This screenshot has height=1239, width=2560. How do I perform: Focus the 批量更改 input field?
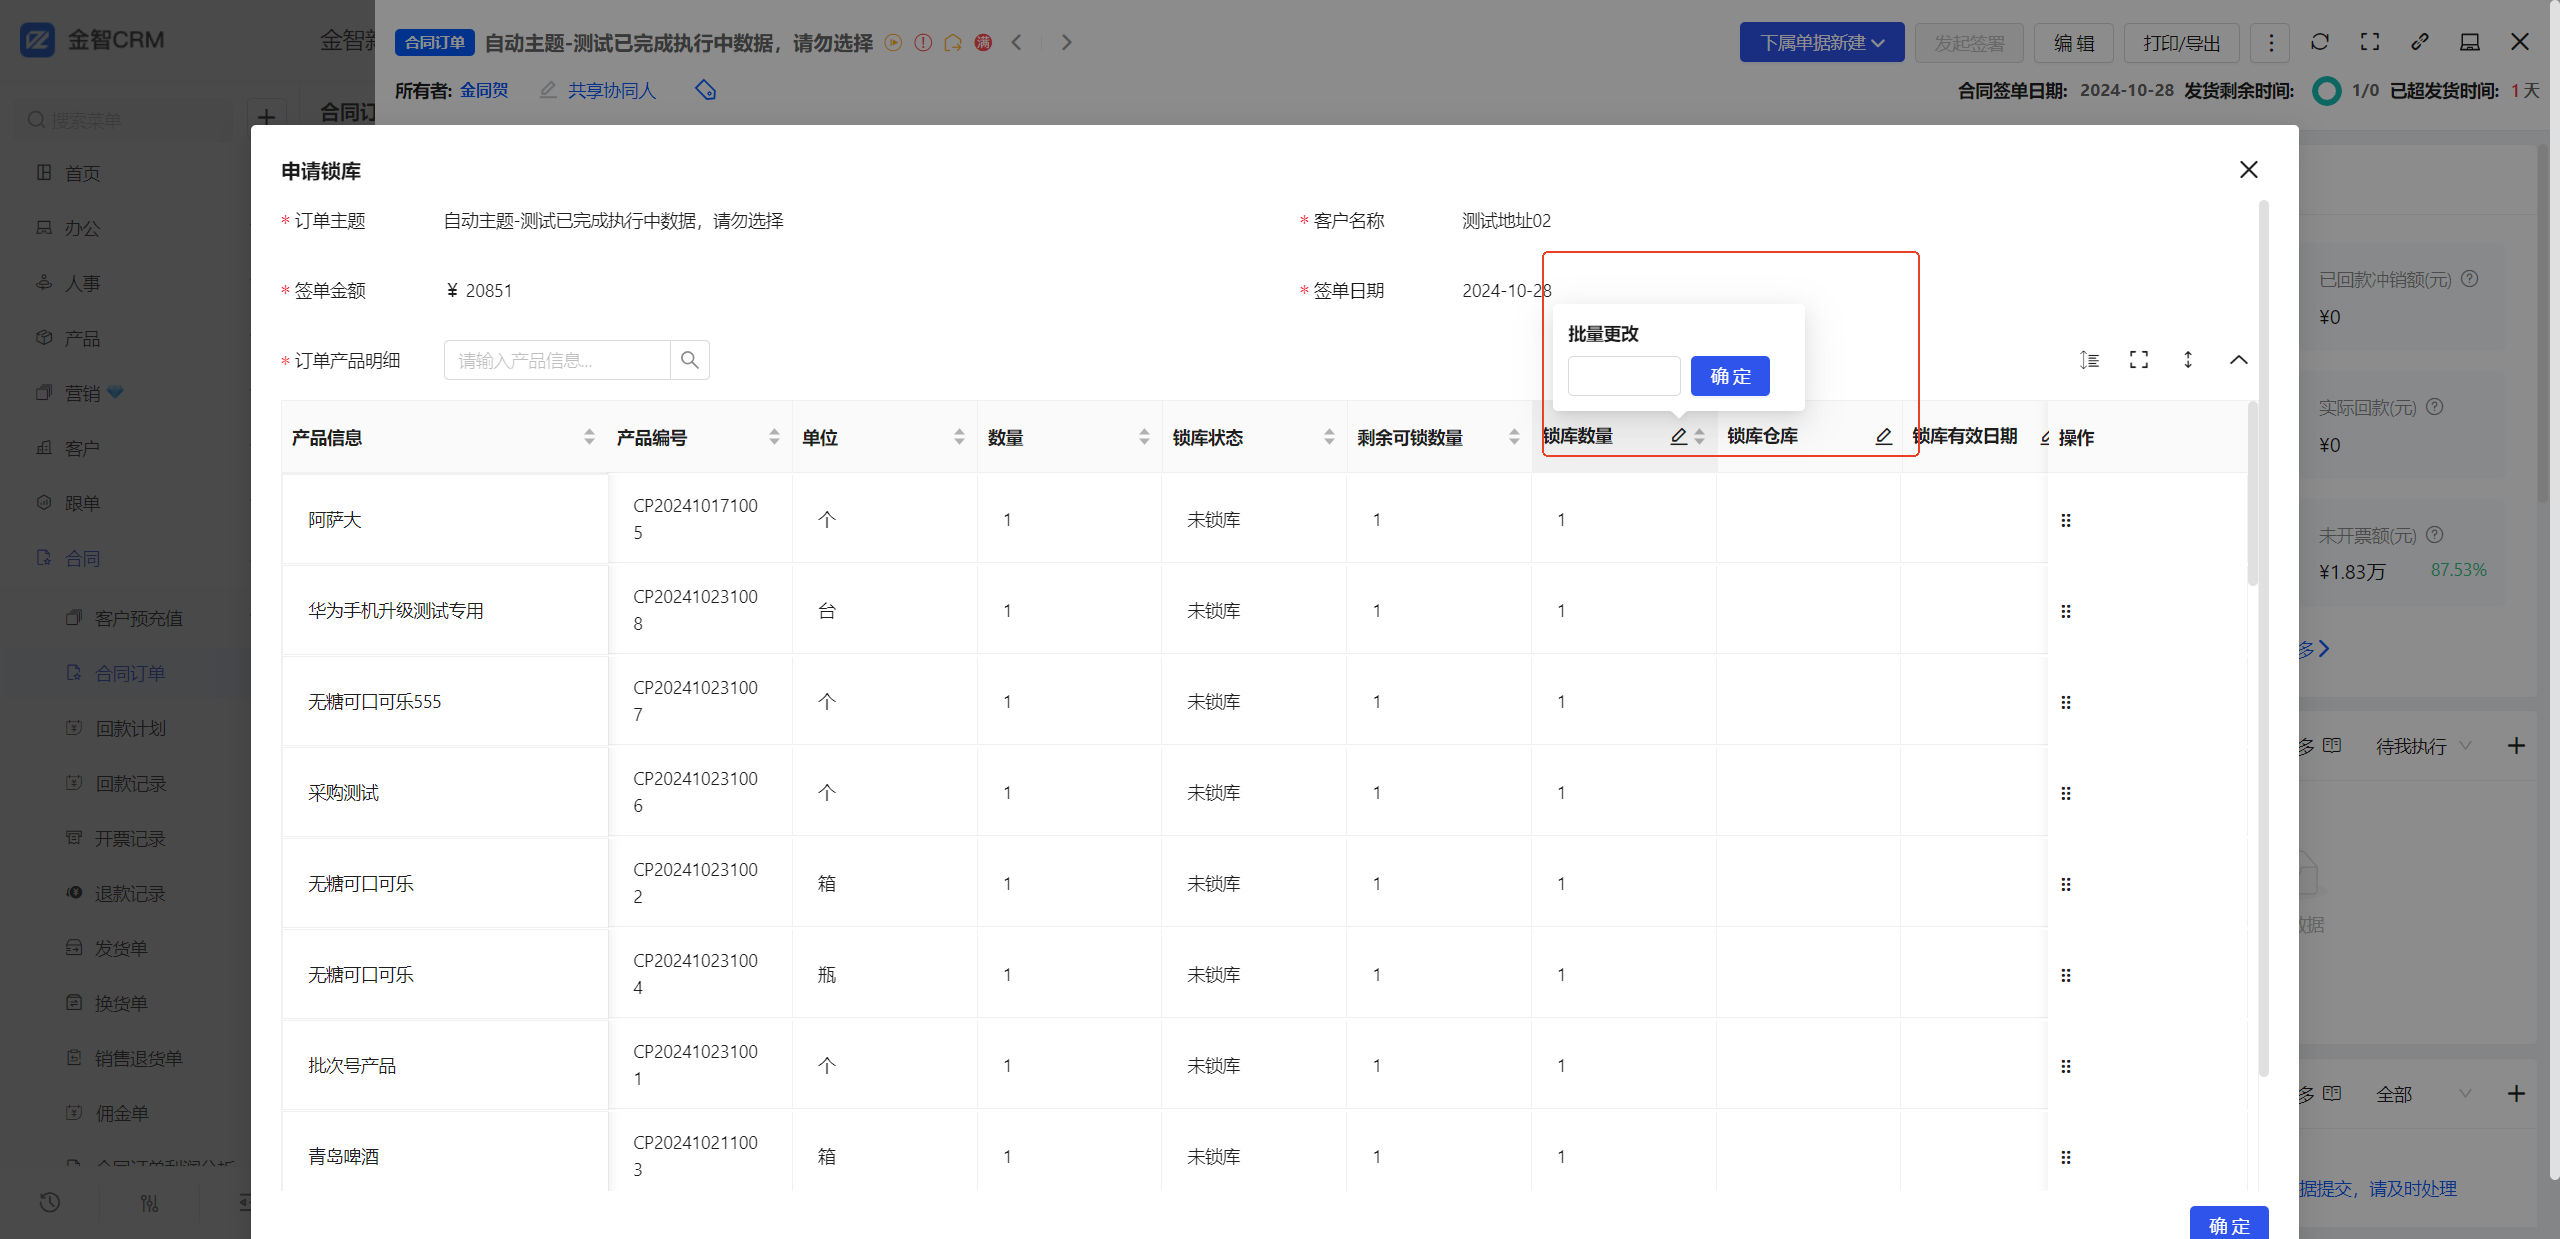tap(1624, 376)
